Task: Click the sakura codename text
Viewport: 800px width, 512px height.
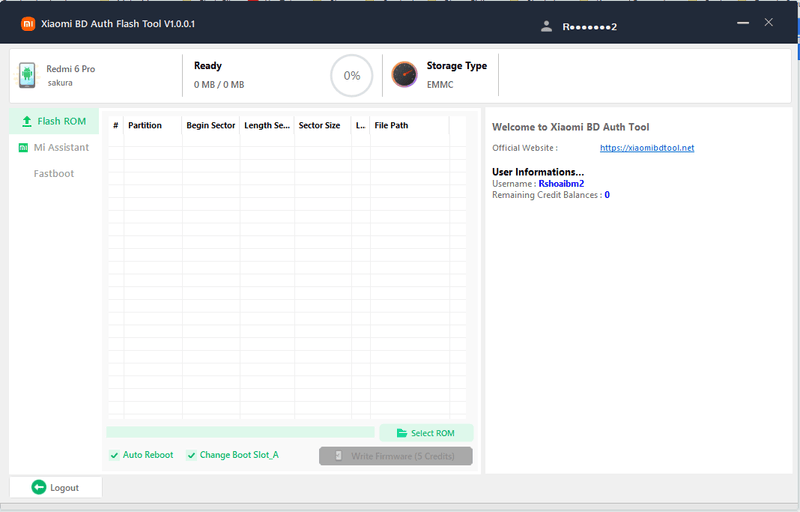Action: point(60,83)
